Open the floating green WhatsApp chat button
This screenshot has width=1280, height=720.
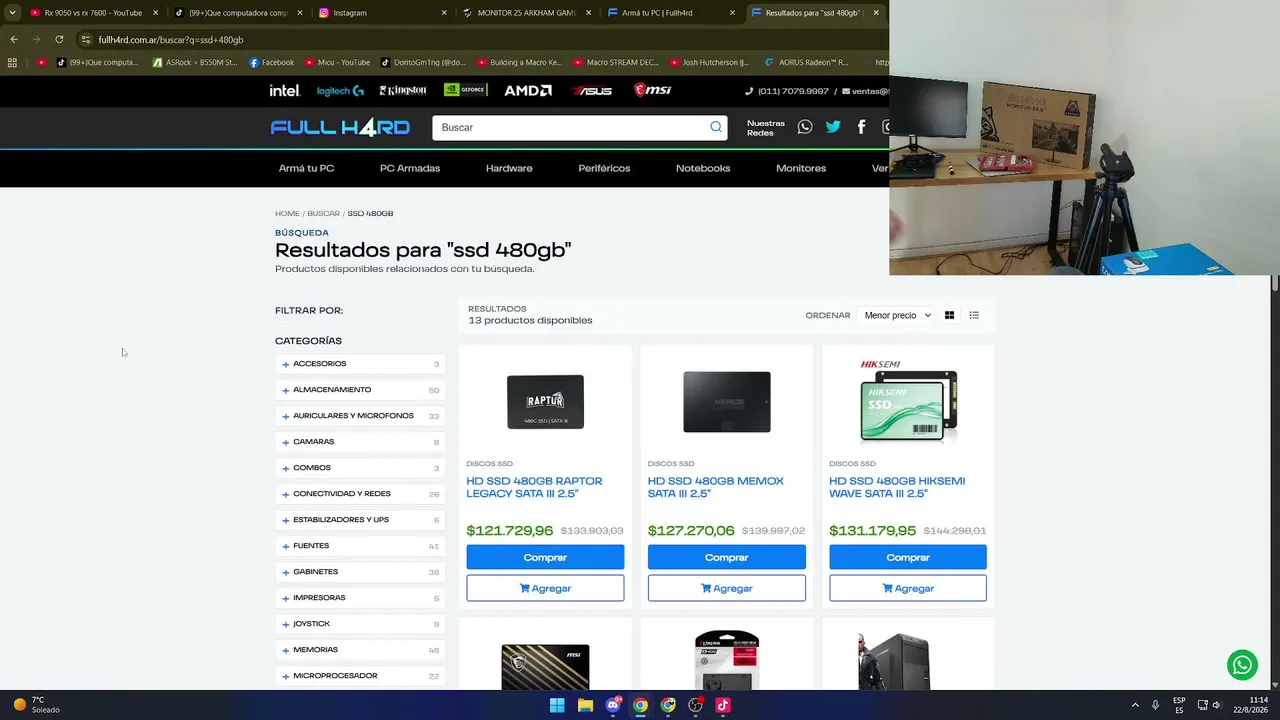point(1242,665)
